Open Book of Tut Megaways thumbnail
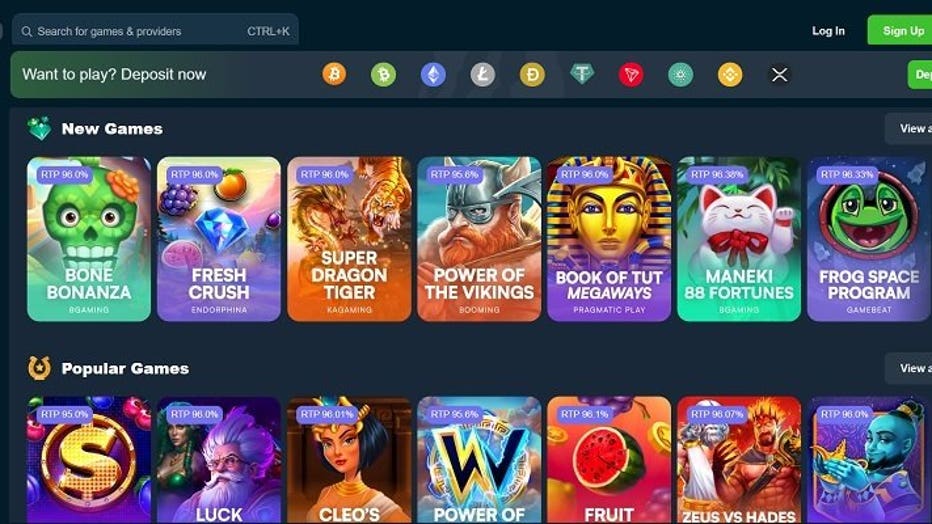This screenshot has height=524, width=932. tap(609, 239)
